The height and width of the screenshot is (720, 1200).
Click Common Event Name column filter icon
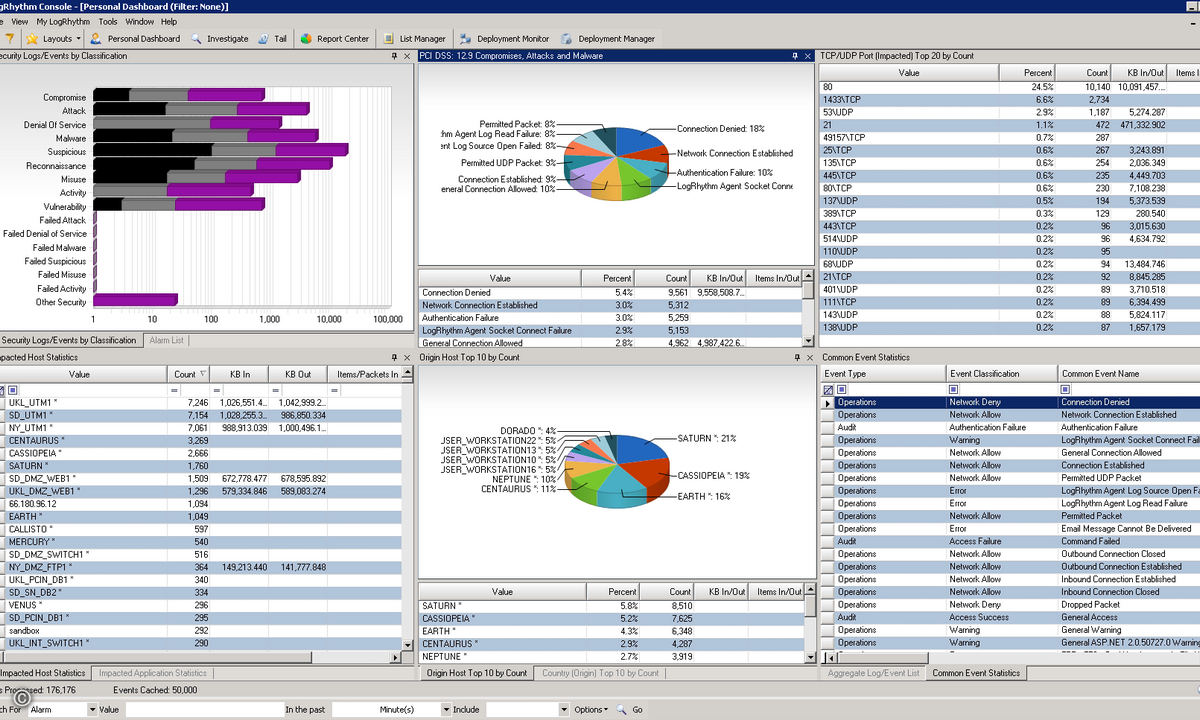(1064, 390)
